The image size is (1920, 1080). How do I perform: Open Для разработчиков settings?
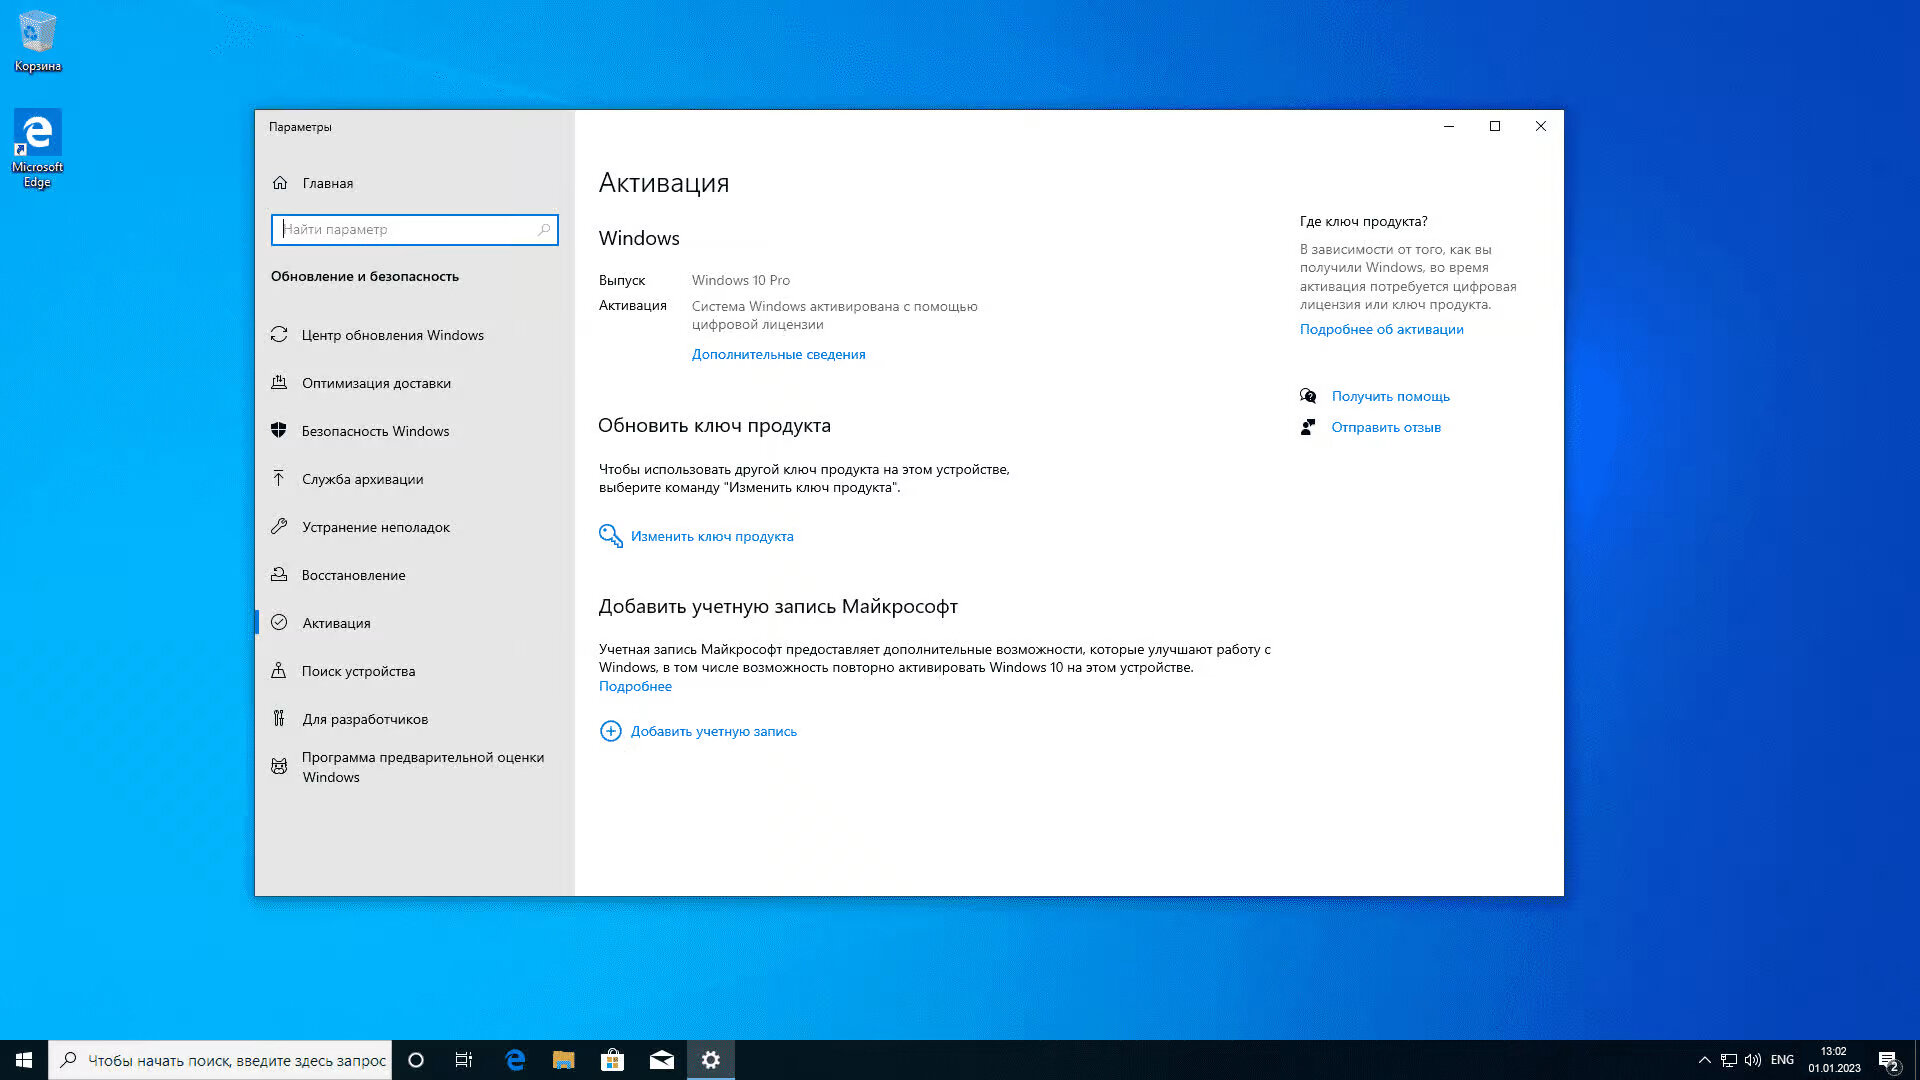[364, 719]
